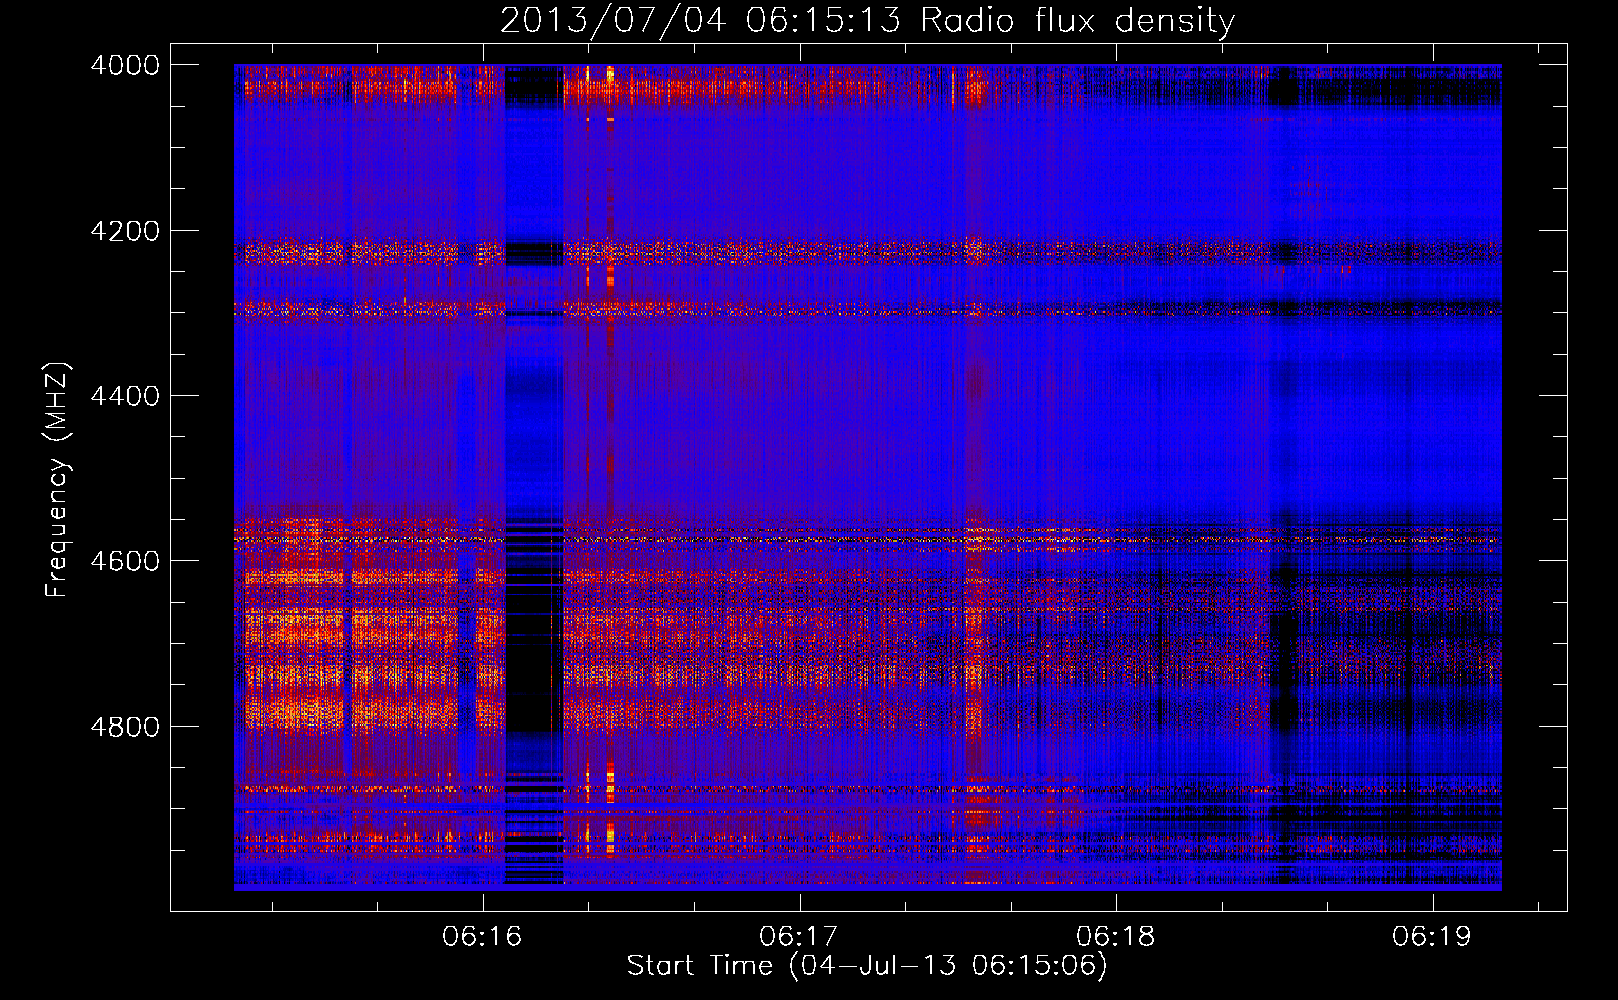The height and width of the screenshot is (1000, 1618).
Task: Click the 06:17 time tick label
Action: (x=799, y=936)
